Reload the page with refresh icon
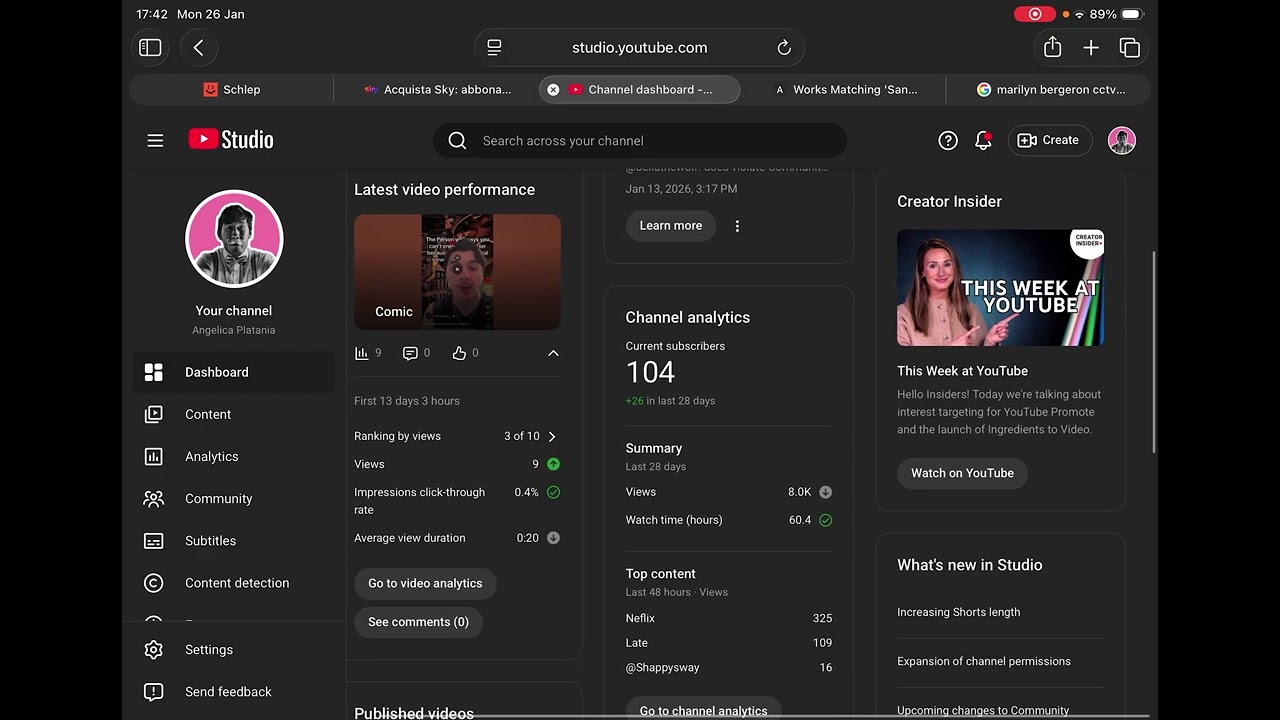 [784, 47]
